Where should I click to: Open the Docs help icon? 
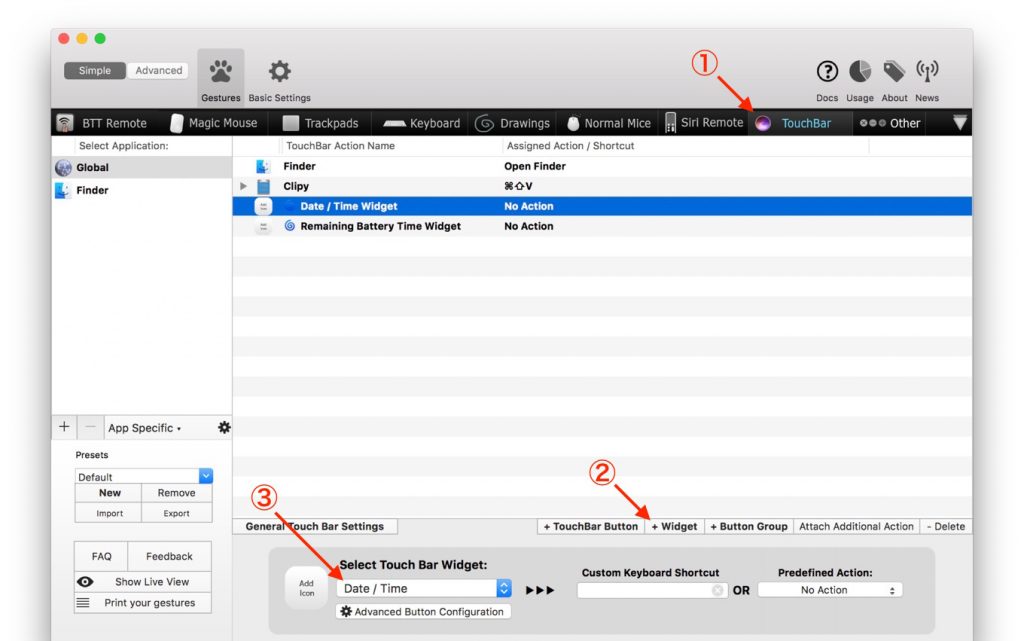[827, 72]
